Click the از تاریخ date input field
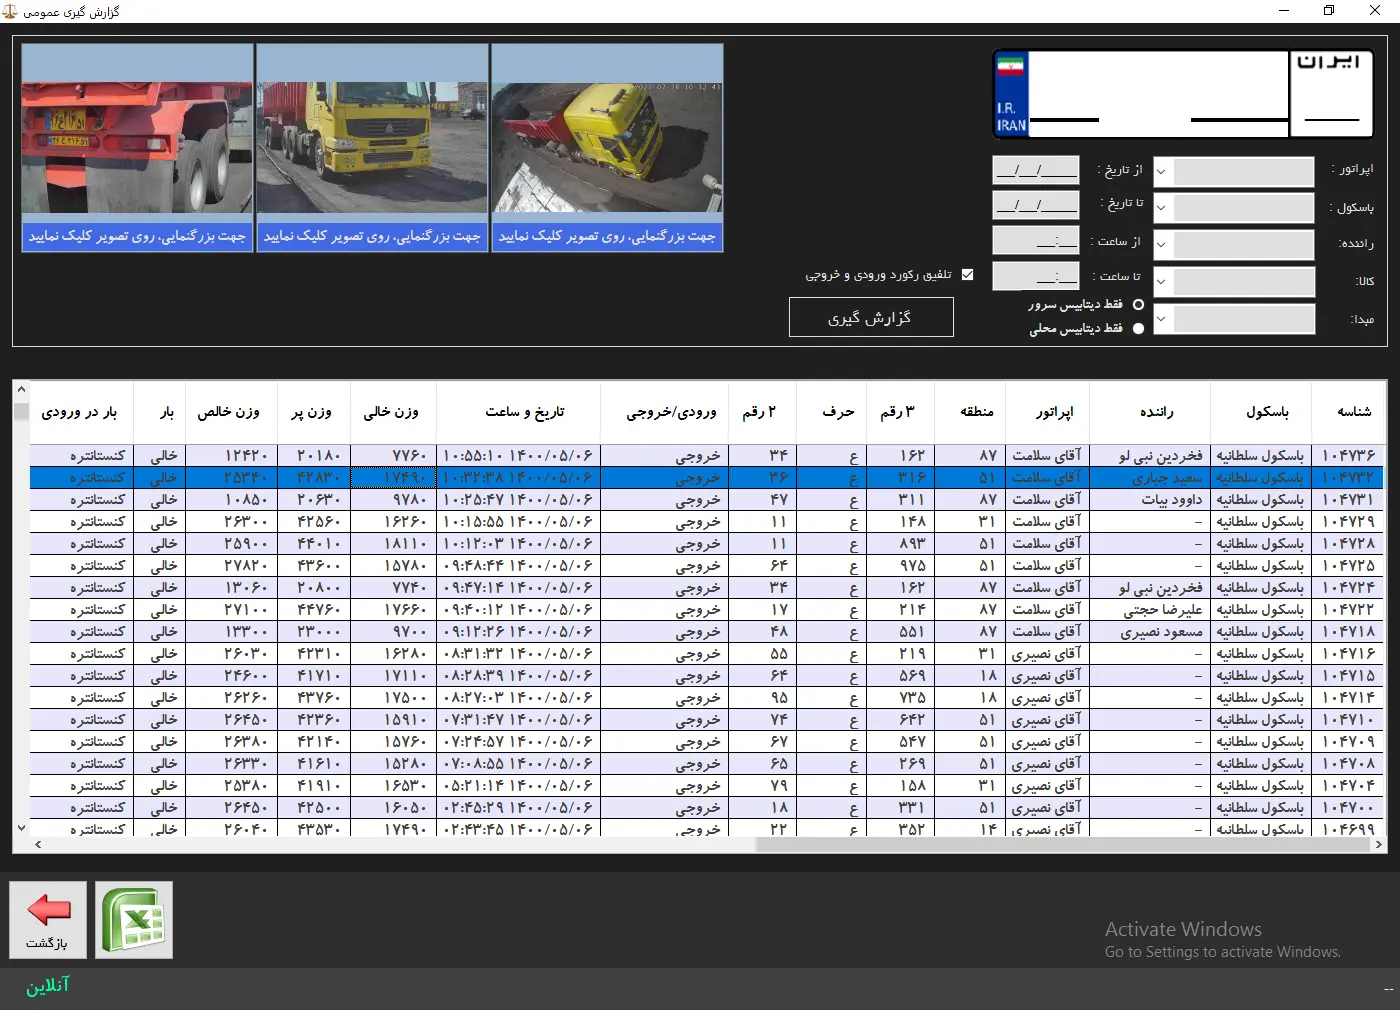This screenshot has width=1400, height=1010. pyautogui.click(x=1035, y=171)
